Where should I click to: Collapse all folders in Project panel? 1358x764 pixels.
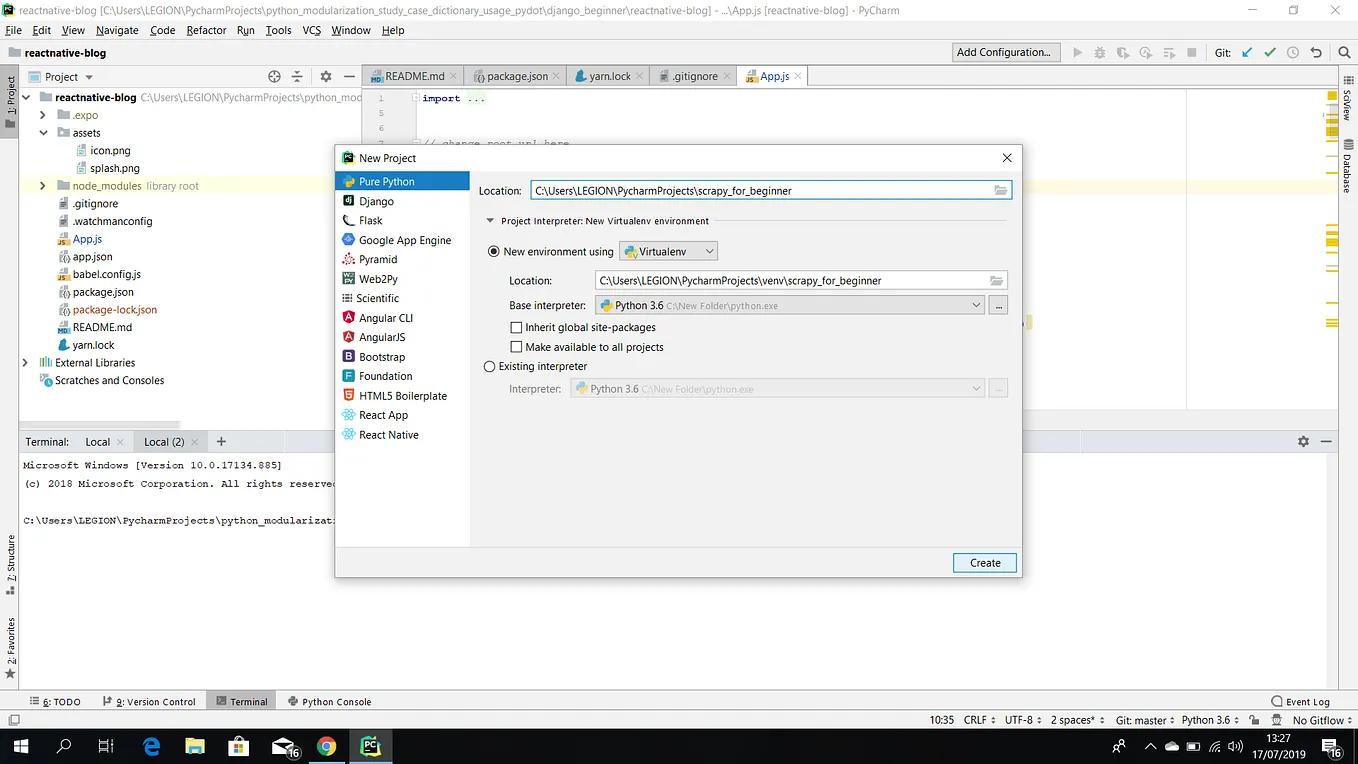click(296, 76)
